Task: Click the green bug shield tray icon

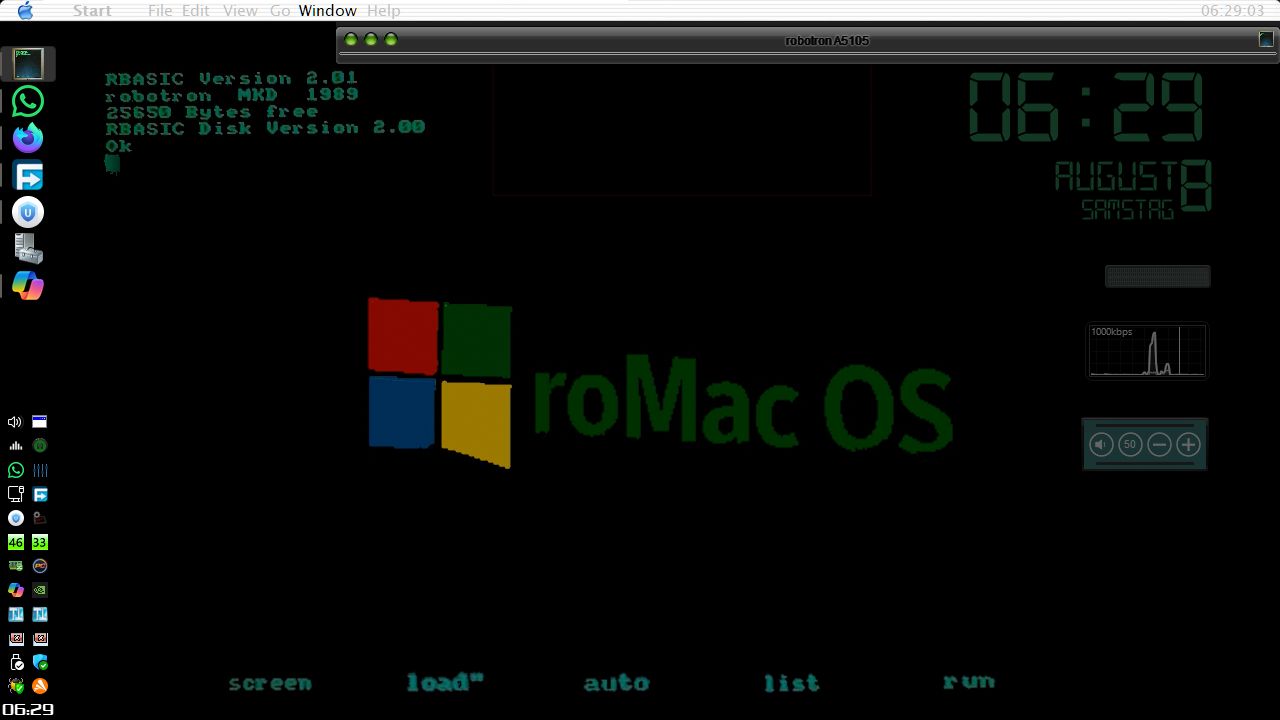Action: 15,686
